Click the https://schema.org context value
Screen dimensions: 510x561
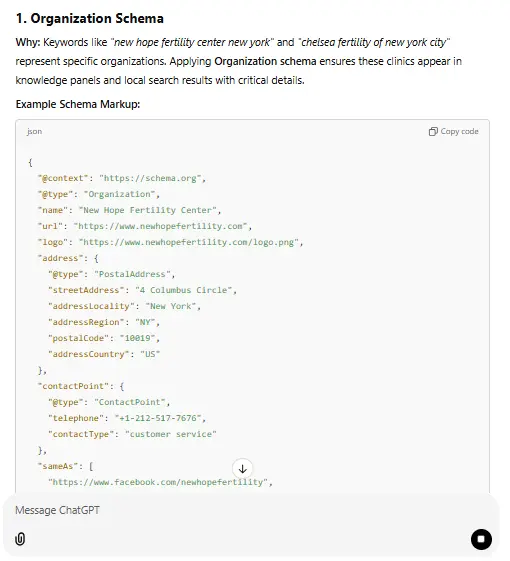150,178
